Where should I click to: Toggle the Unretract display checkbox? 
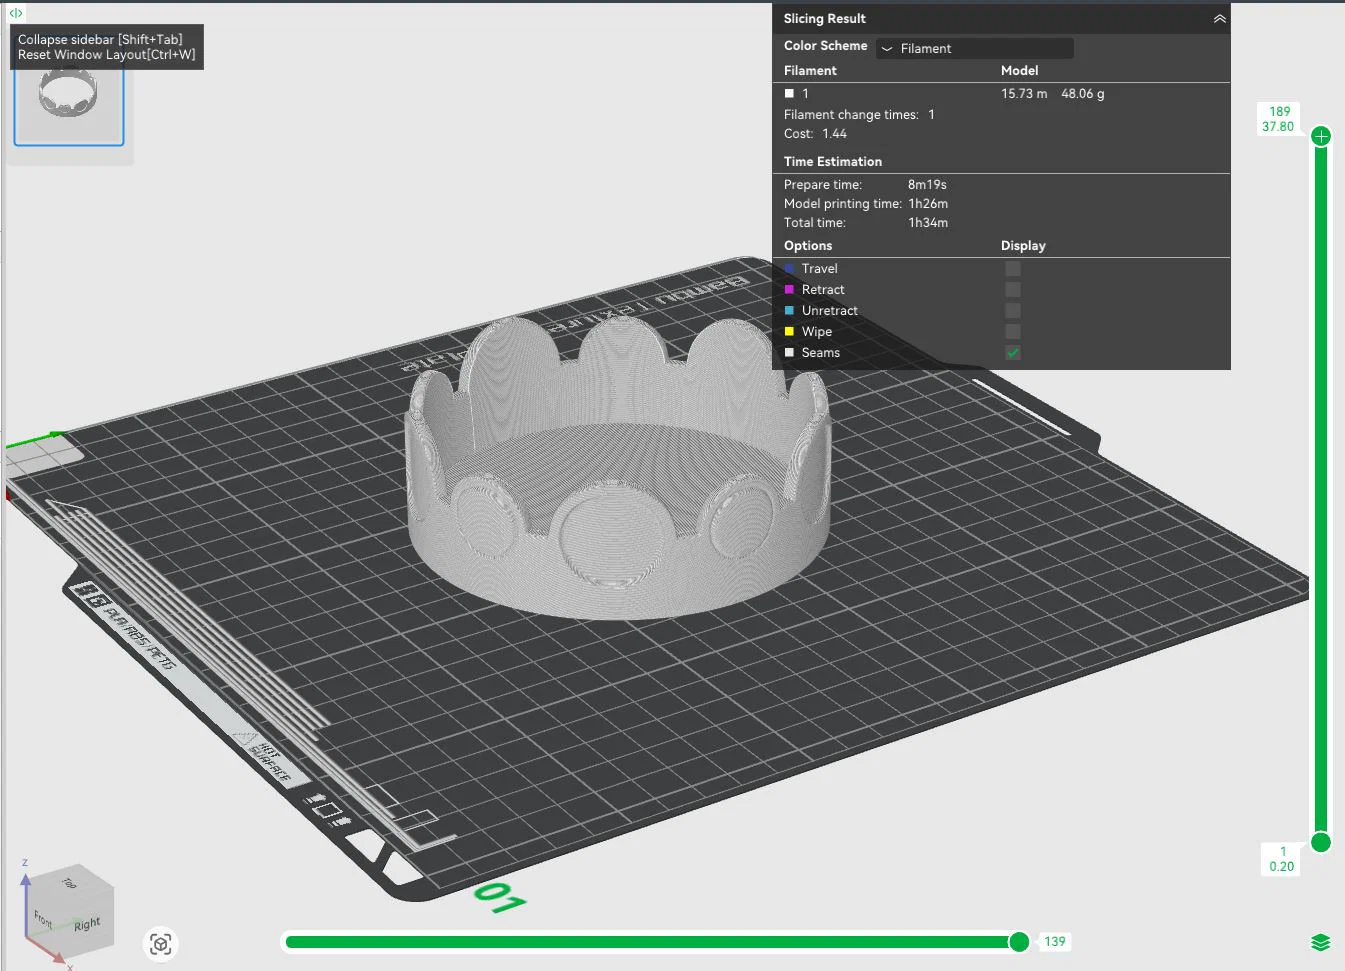click(1013, 310)
